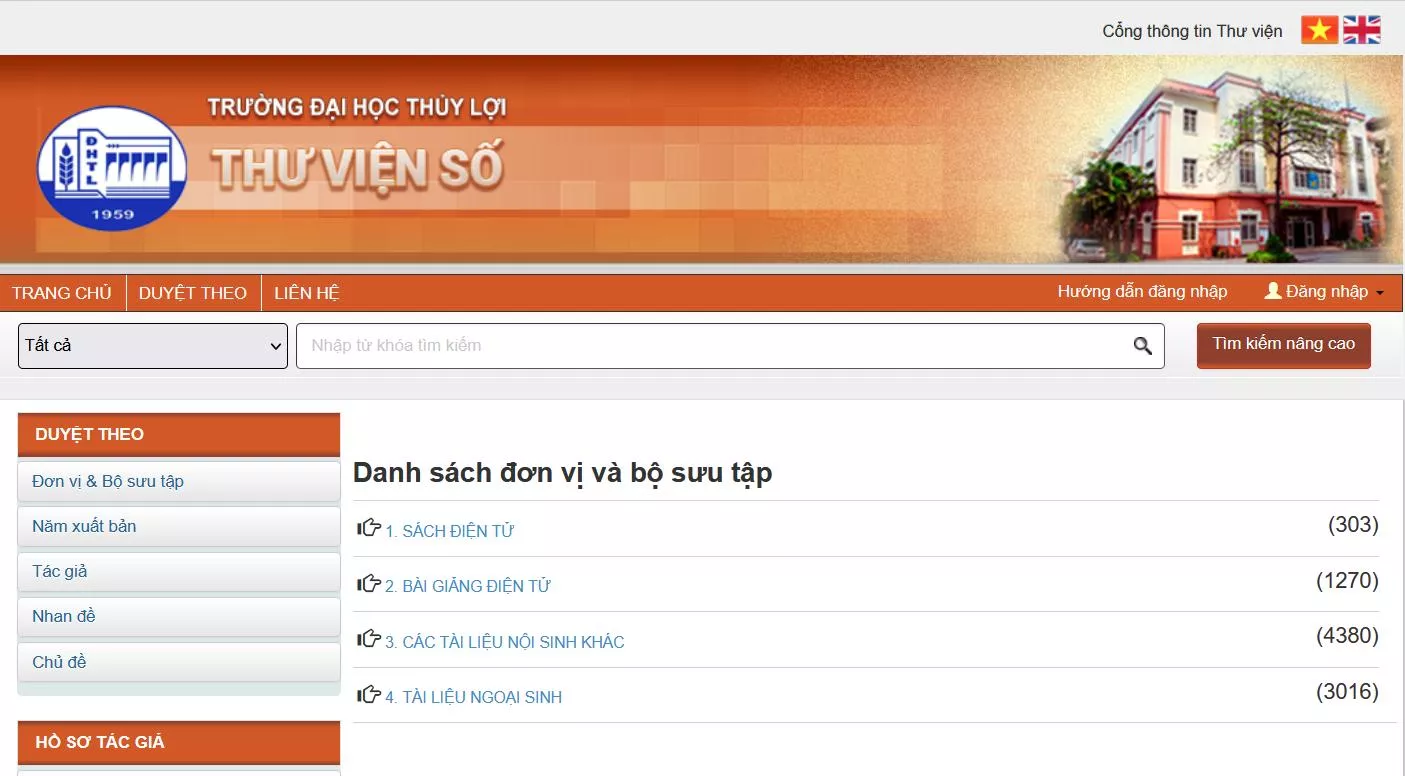1405x776 pixels.
Task: Click the (1270) item count
Action: coord(1347,580)
